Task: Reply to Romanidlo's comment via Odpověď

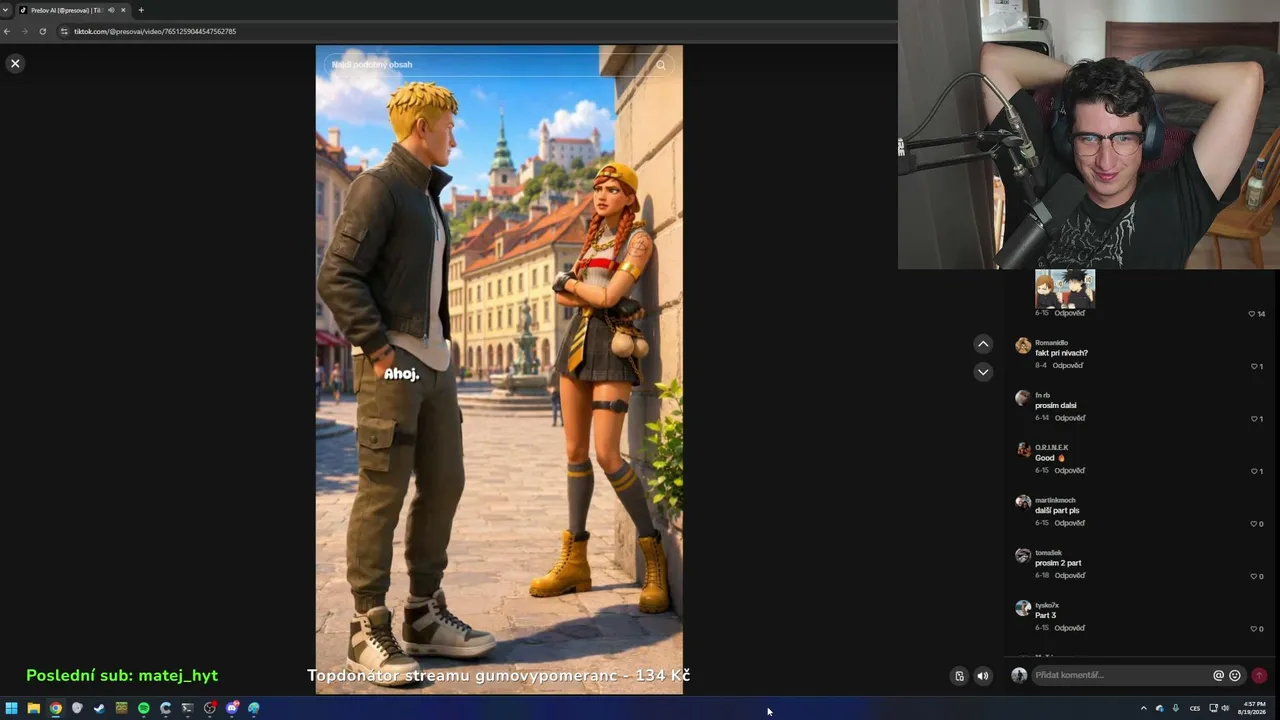Action: point(1068,366)
